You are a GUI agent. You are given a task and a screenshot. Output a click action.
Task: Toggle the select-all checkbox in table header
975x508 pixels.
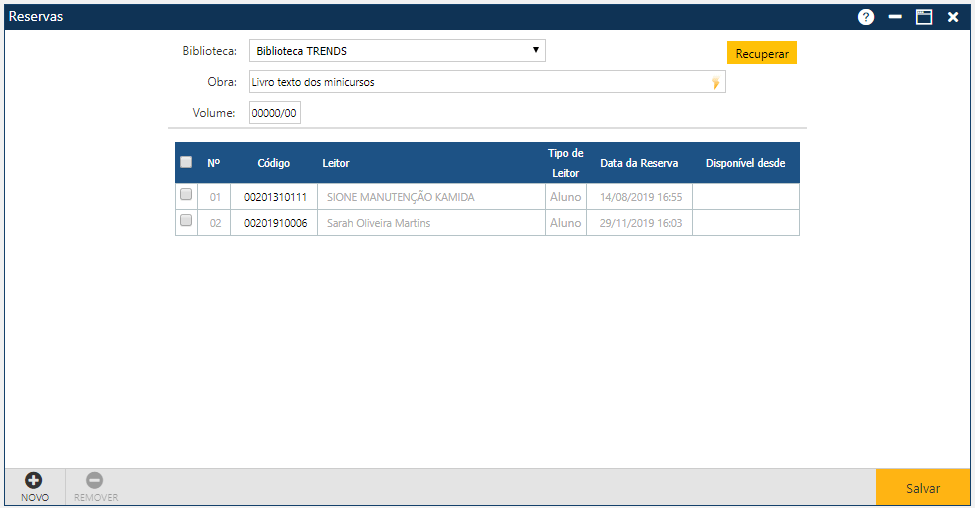(x=186, y=162)
